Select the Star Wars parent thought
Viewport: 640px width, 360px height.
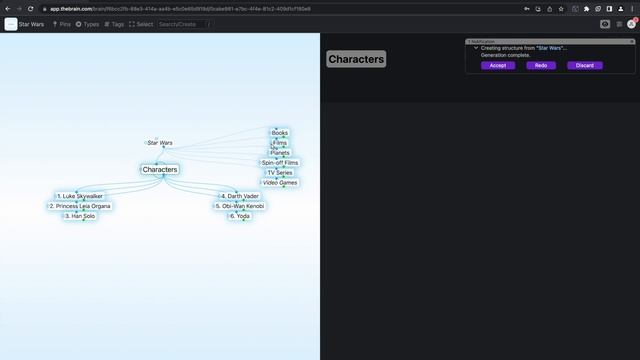click(160, 143)
